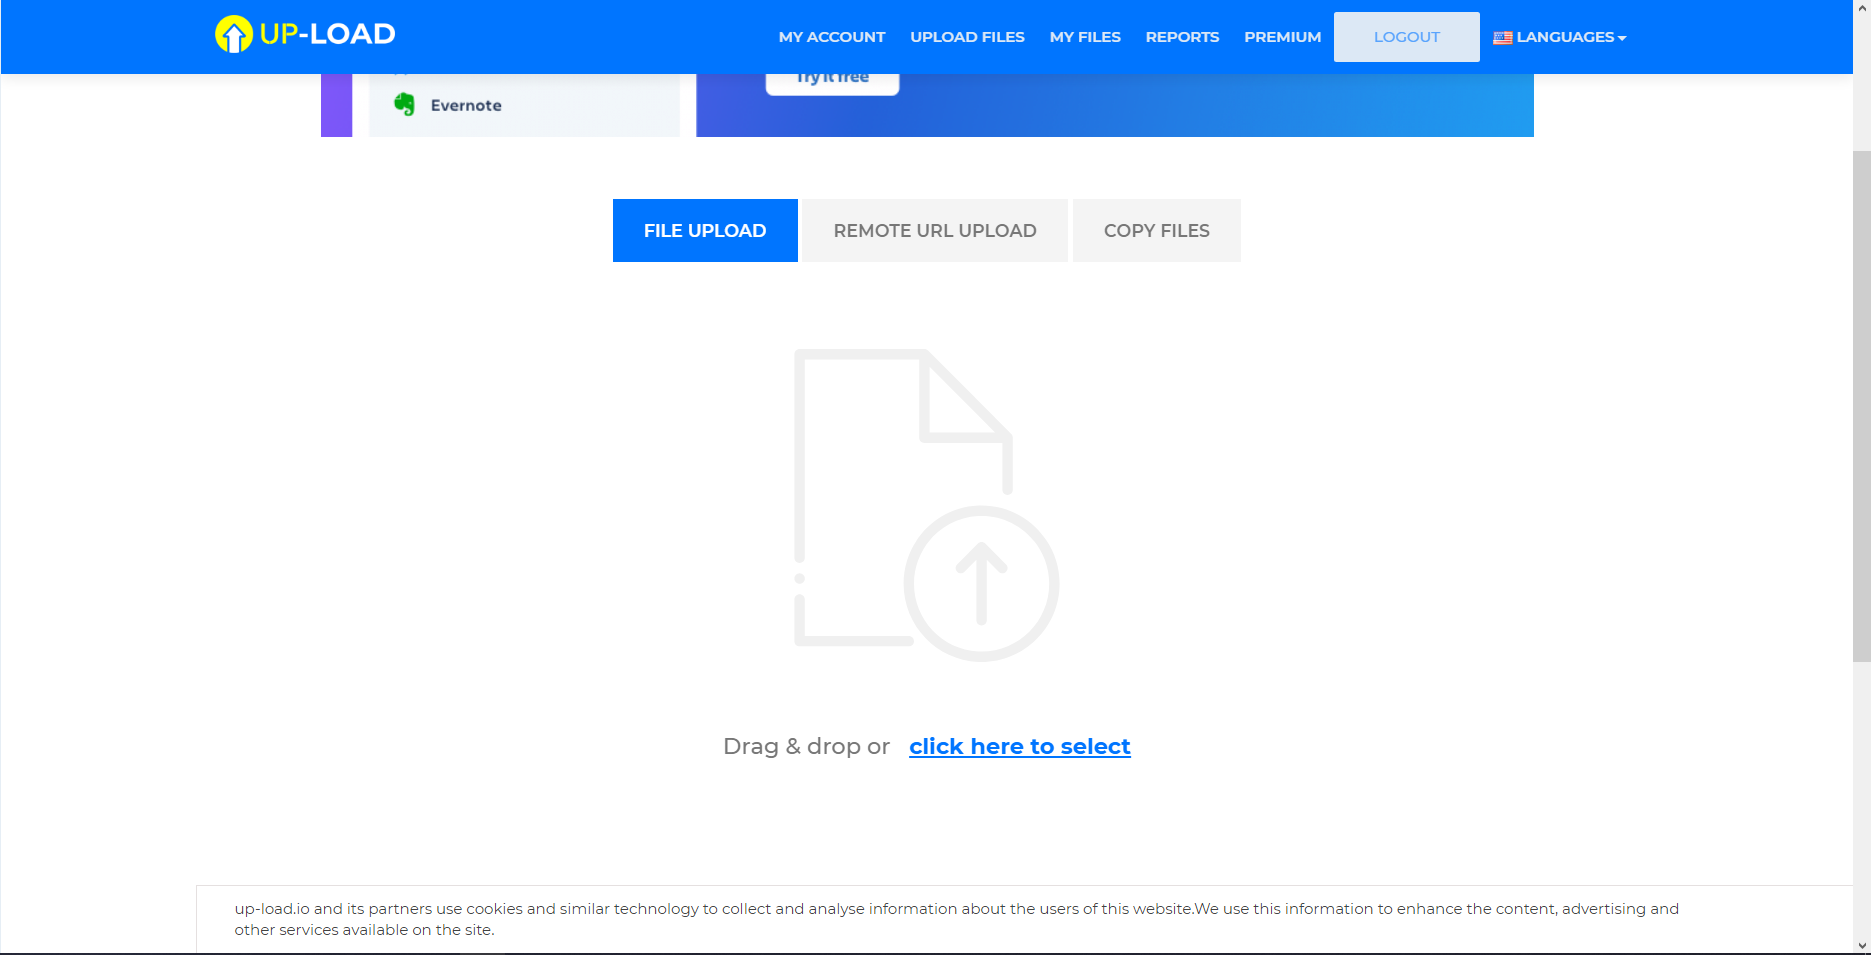Click the American flag language icon
Viewport: 1871px width, 955px height.
tap(1502, 37)
